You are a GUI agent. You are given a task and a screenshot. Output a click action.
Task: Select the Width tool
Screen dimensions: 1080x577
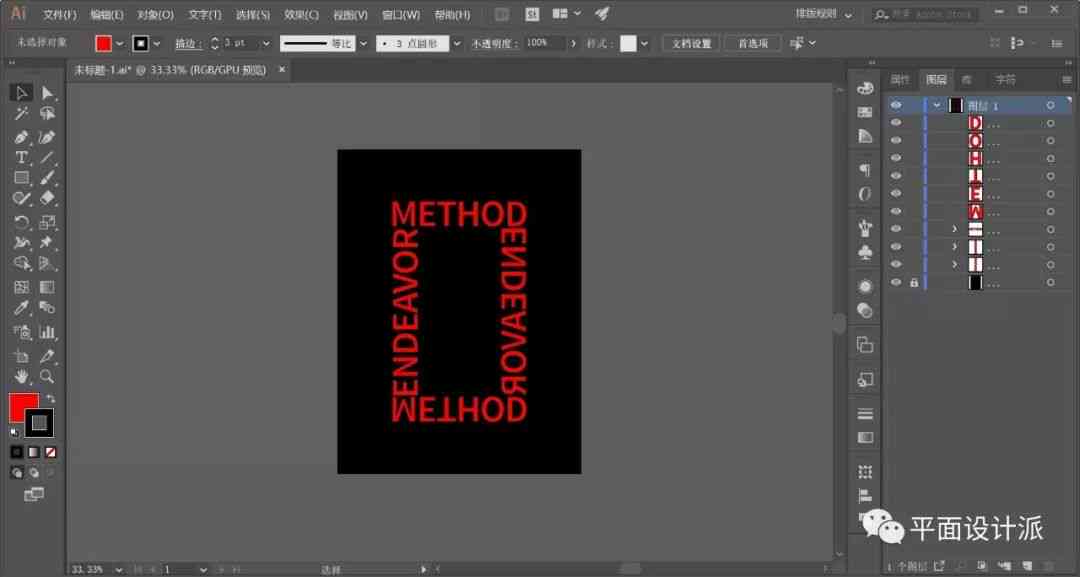click(x=21, y=243)
